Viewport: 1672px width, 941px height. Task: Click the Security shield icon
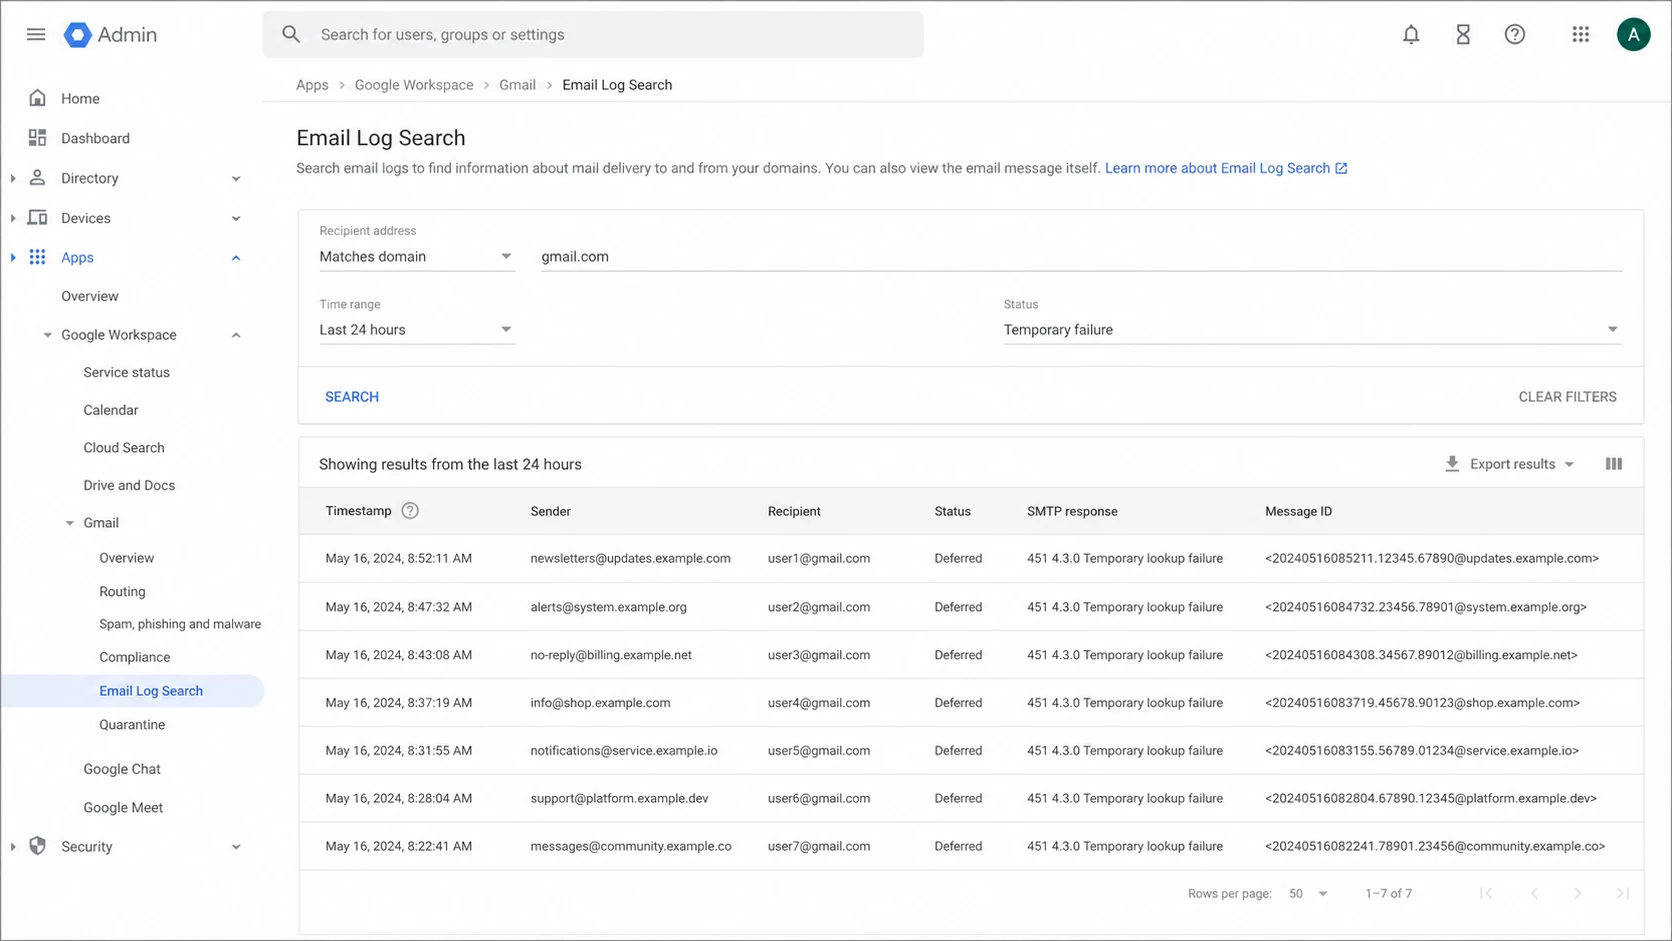tap(37, 846)
